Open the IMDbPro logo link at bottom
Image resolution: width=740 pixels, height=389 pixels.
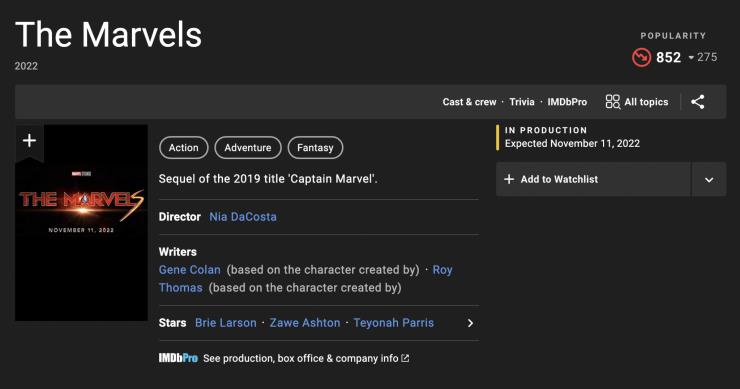(178, 358)
